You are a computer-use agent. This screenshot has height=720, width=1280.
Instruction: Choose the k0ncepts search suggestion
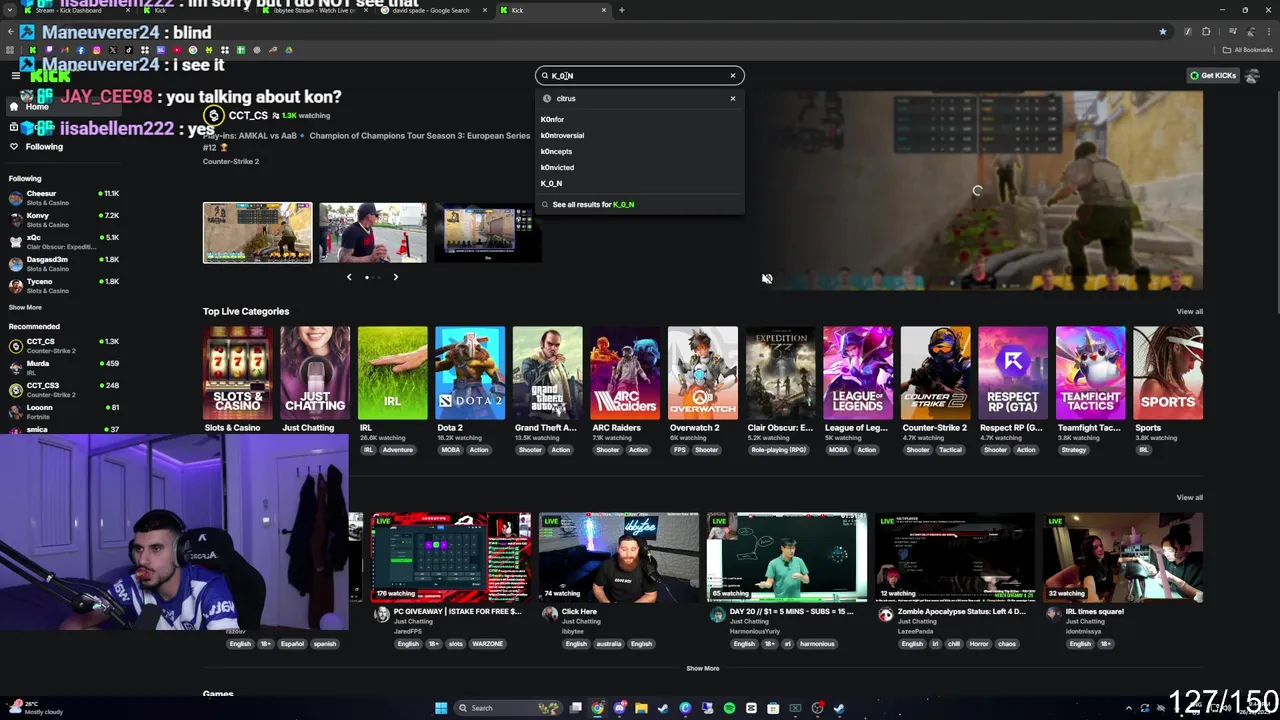[x=640, y=151]
